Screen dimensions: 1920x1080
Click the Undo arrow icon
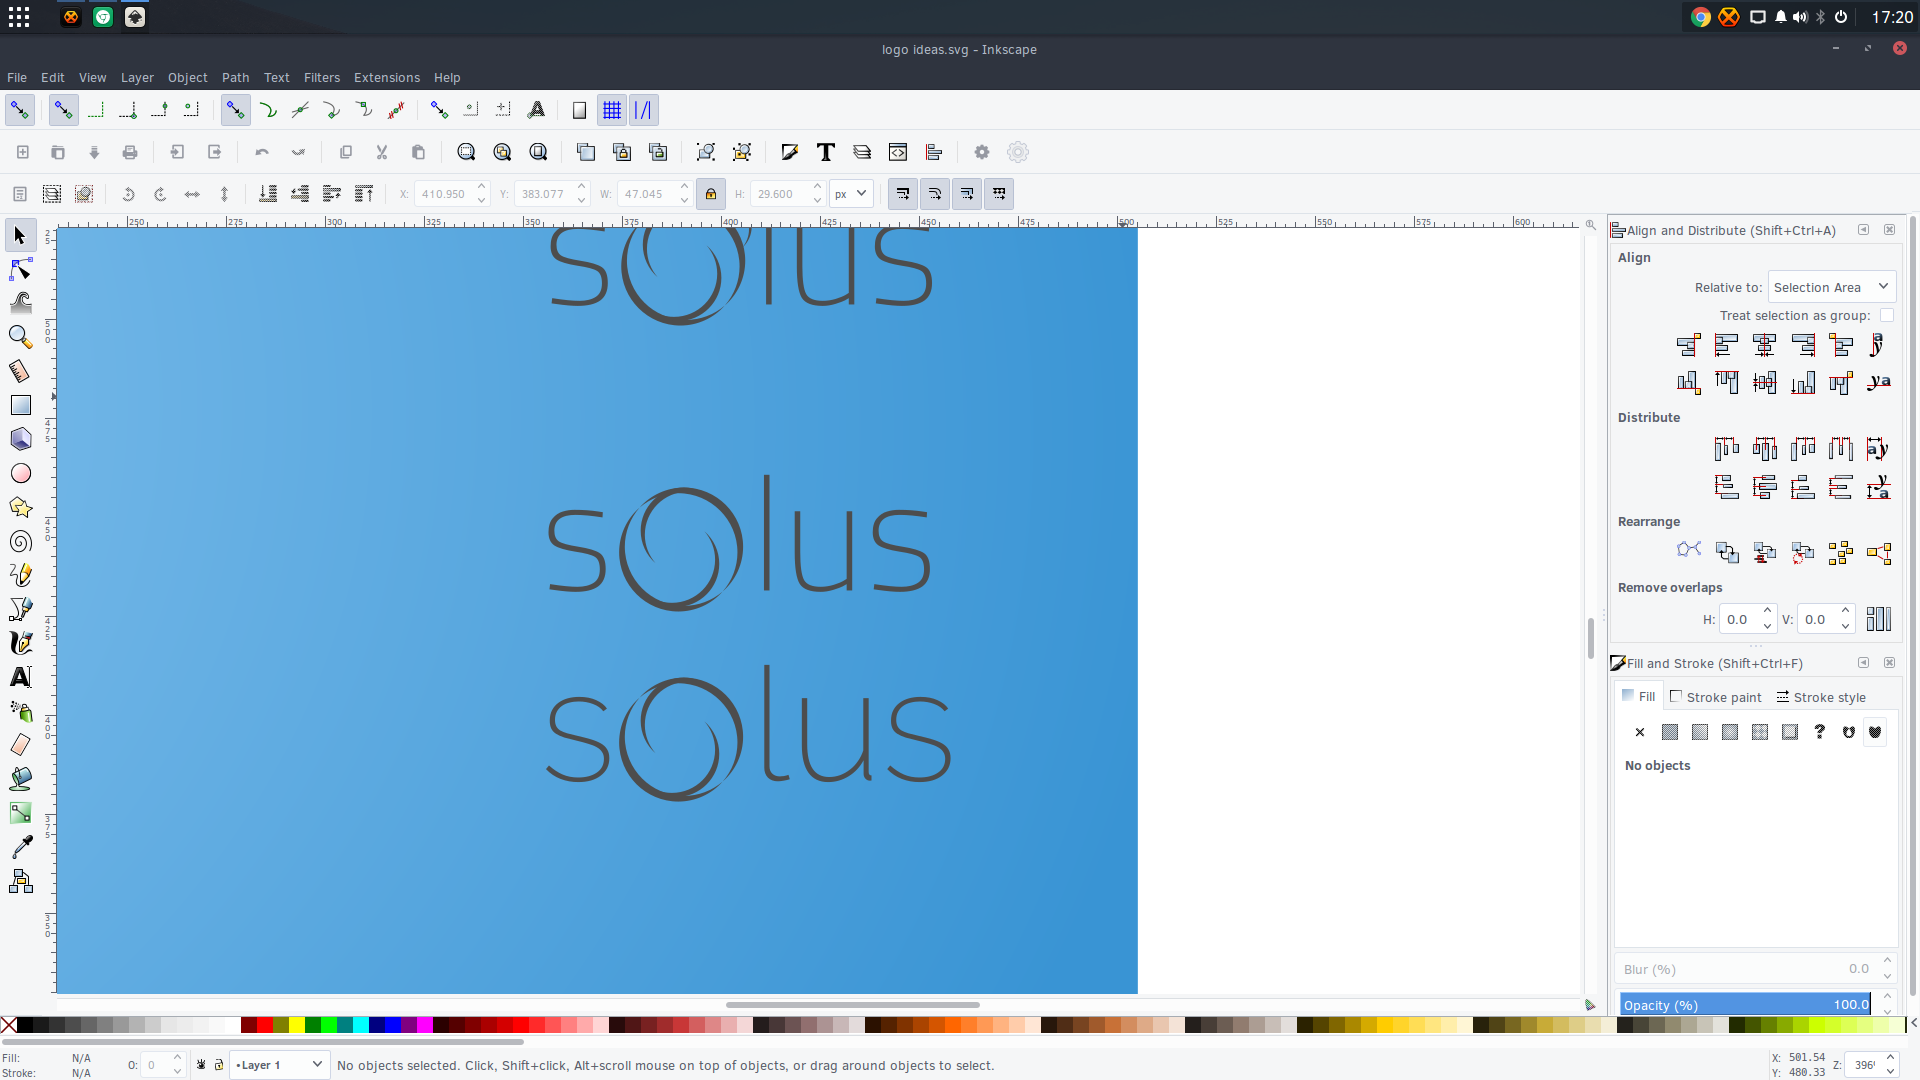coord(262,152)
